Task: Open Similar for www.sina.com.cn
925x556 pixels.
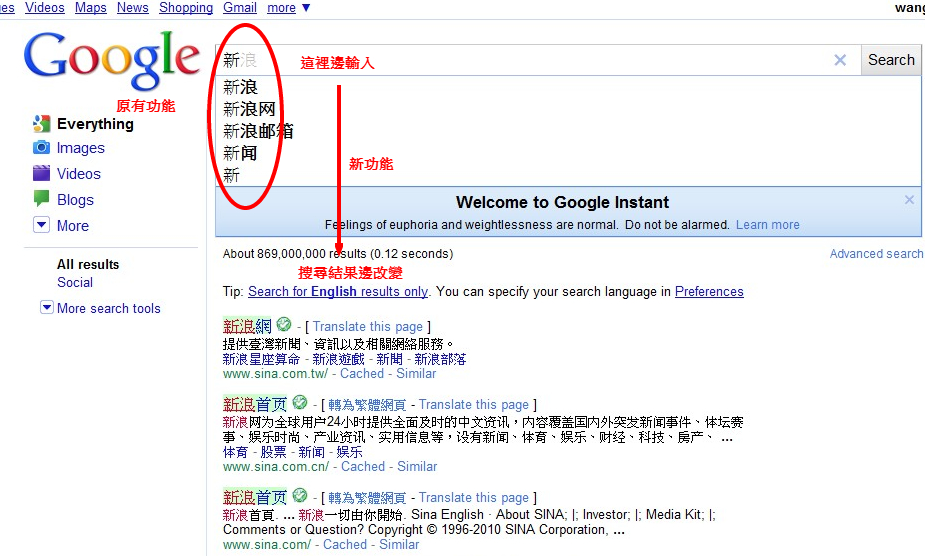Action: tap(417, 466)
